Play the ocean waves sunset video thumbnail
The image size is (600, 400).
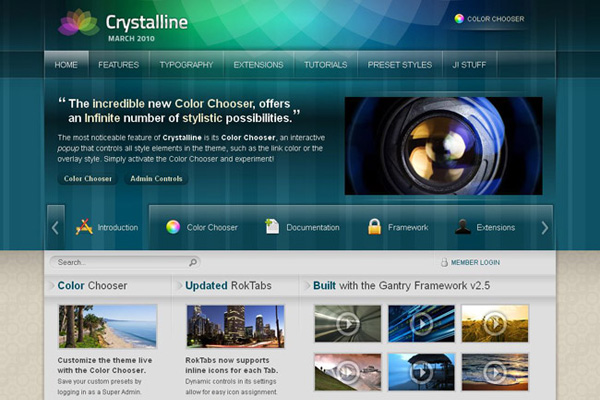tap(495, 372)
